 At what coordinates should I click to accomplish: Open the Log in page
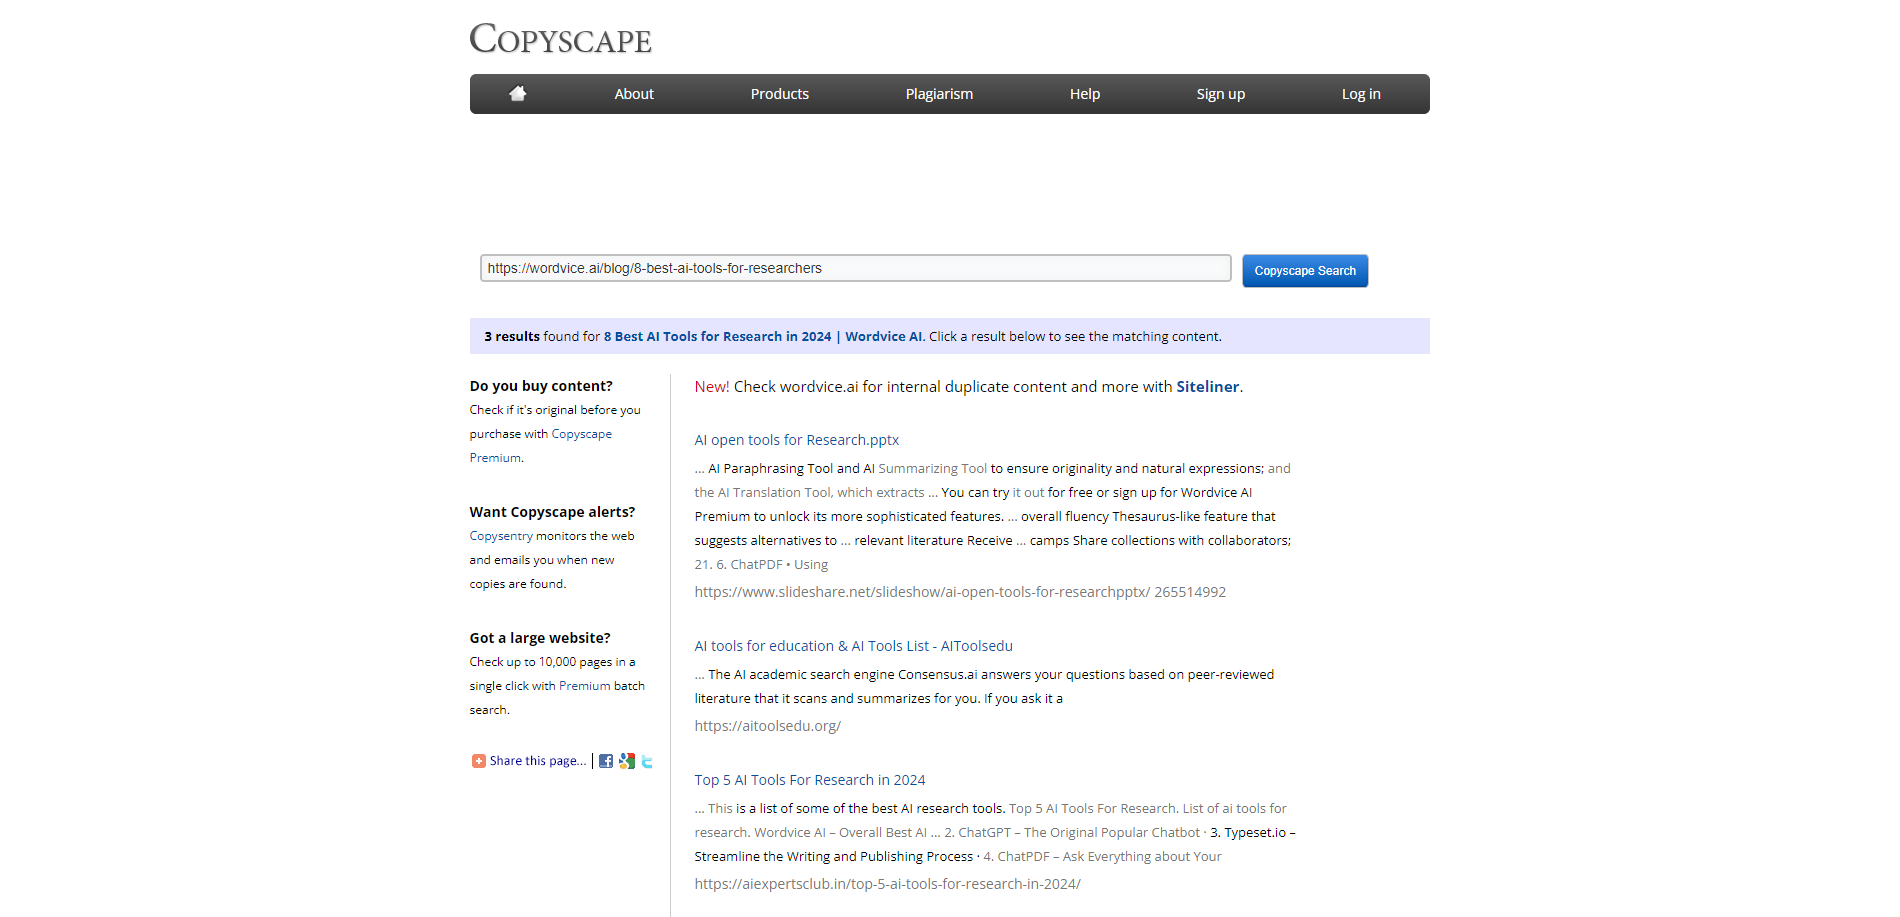pyautogui.click(x=1360, y=93)
